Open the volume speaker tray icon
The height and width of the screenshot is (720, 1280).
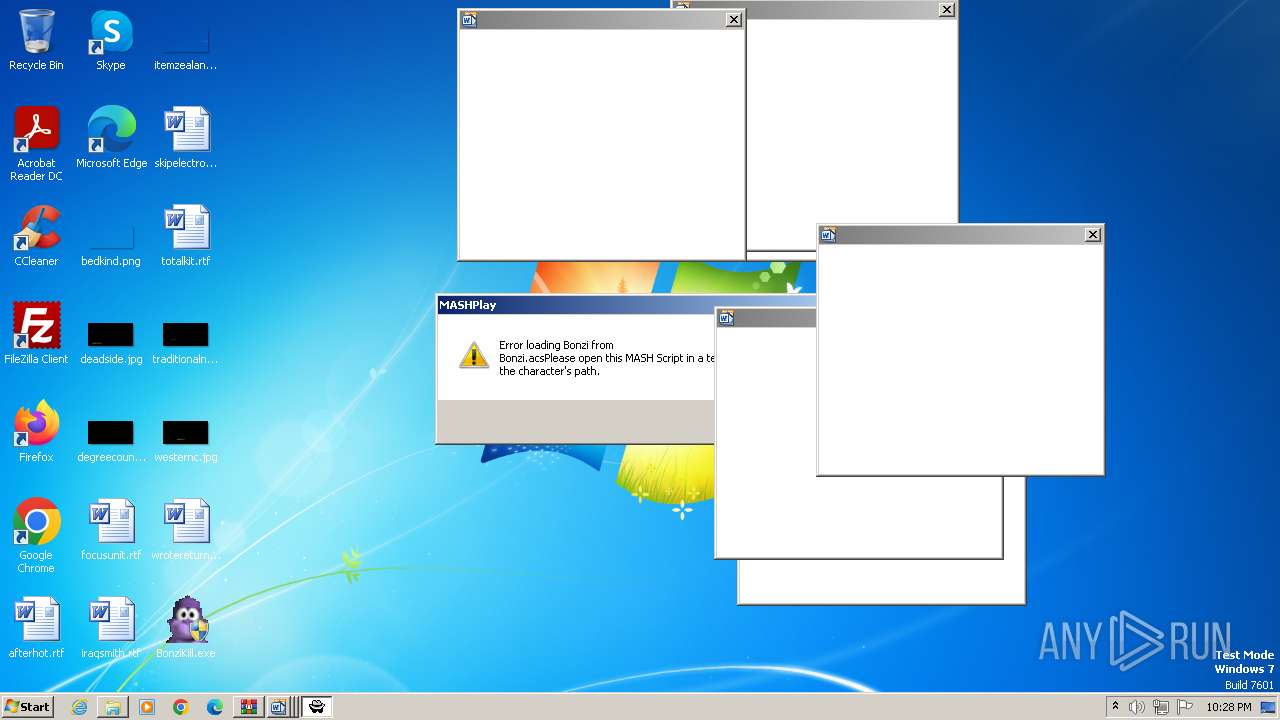(x=1136, y=707)
